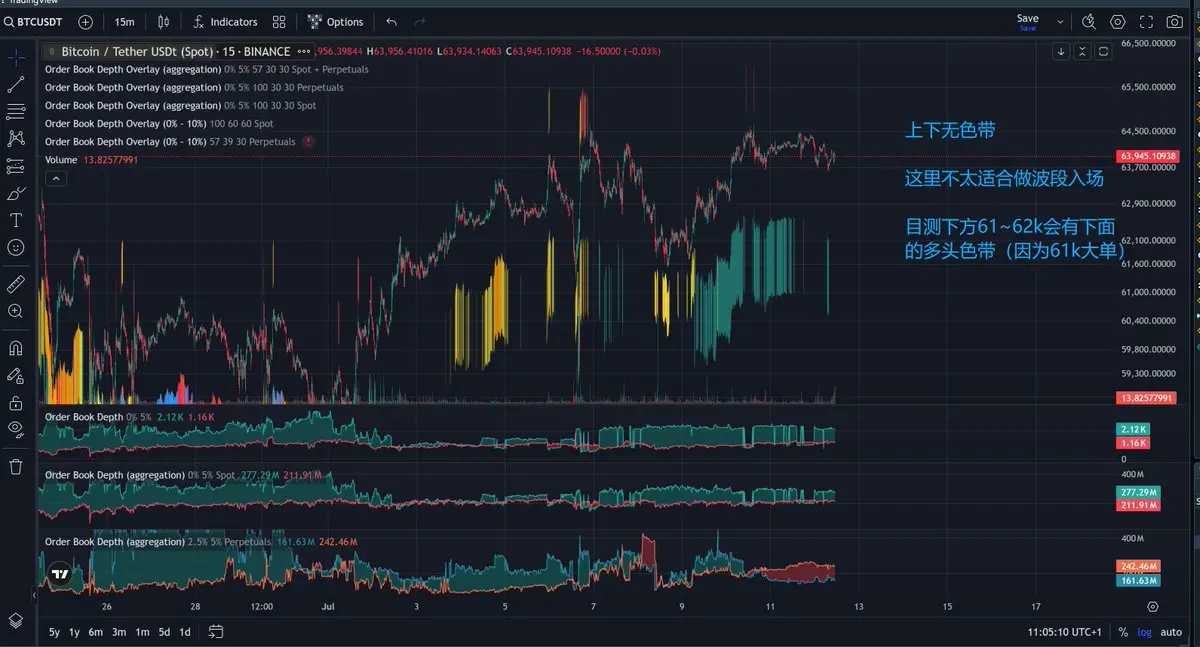
Task: Enable auto scale at bottom right
Action: 1171,632
